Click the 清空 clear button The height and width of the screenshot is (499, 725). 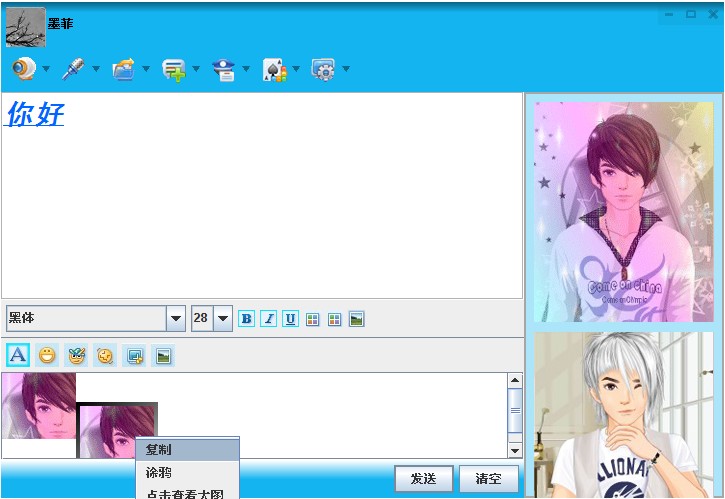(489, 479)
